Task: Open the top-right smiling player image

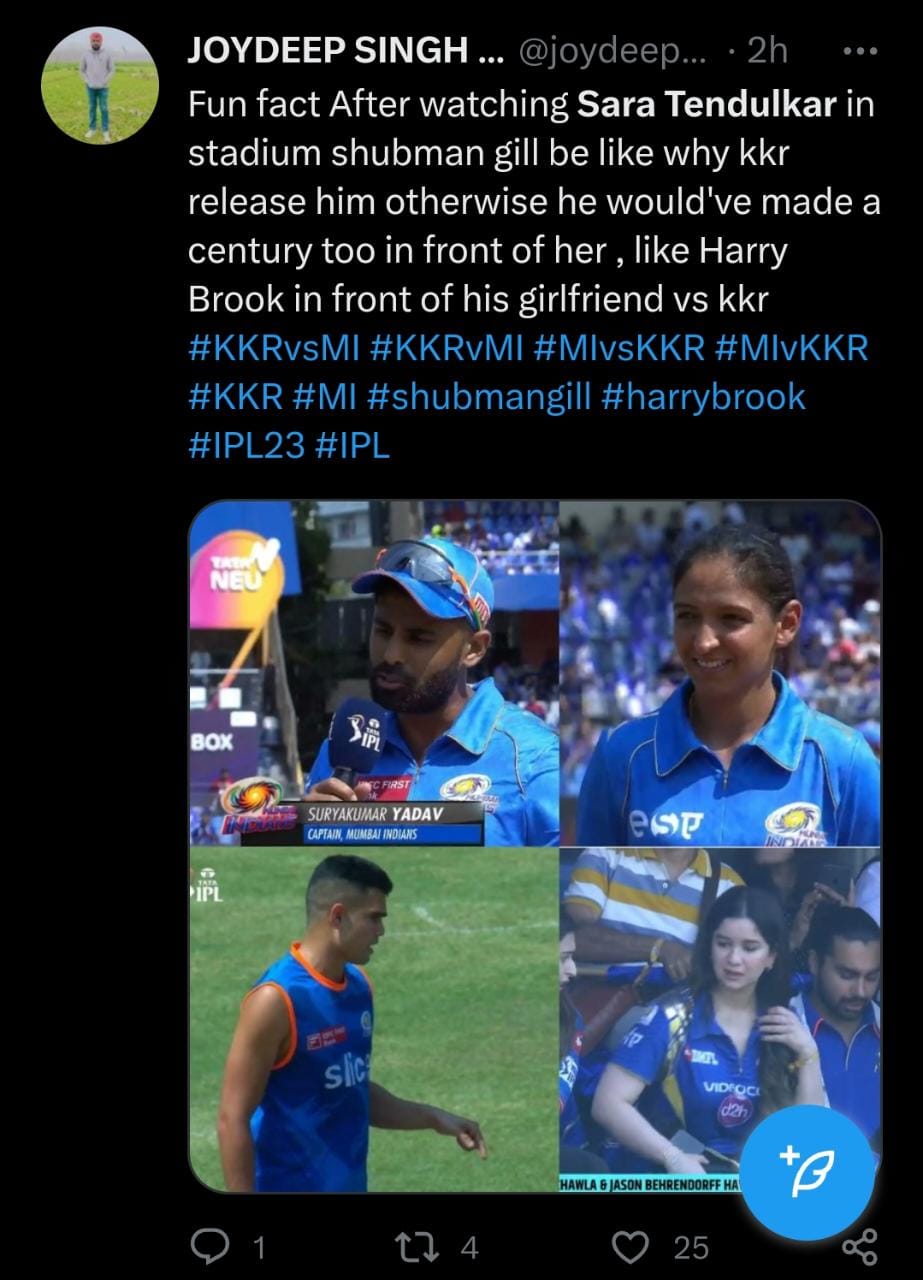Action: 720,673
